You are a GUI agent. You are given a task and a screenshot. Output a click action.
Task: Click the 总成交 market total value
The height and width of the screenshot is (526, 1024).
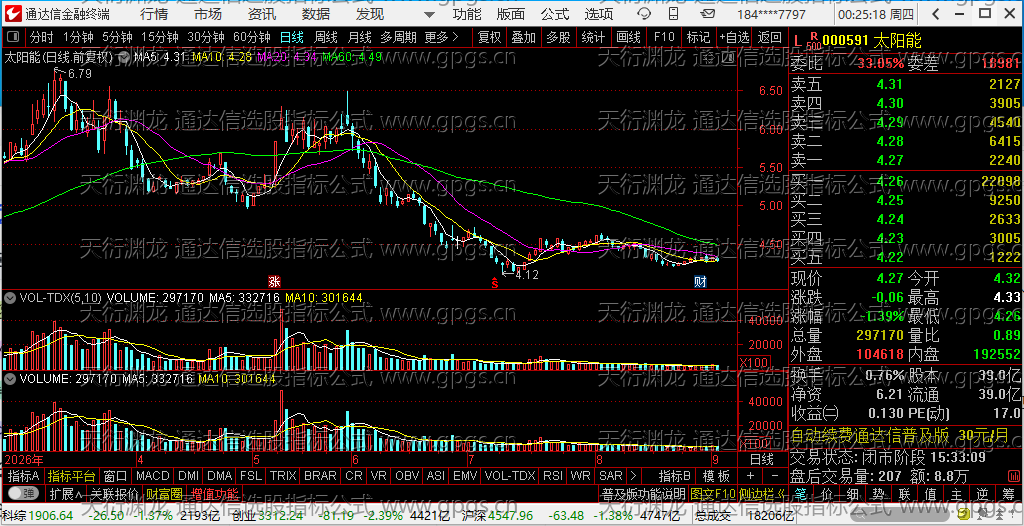tap(744, 515)
